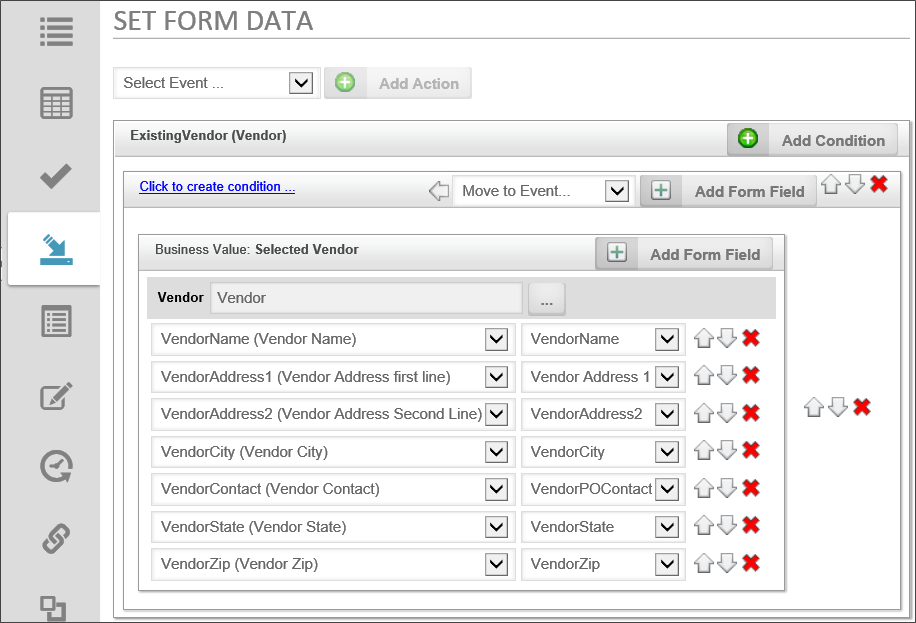Click the pencil edit sidebar icon
The width and height of the screenshot is (916, 623).
[x=56, y=395]
